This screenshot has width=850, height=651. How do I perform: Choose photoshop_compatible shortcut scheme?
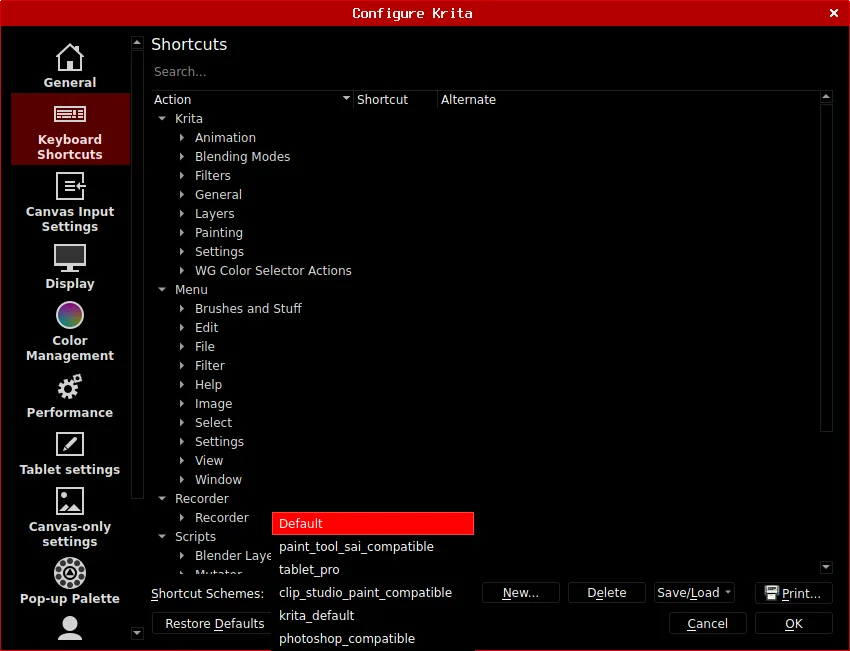tap(373, 639)
